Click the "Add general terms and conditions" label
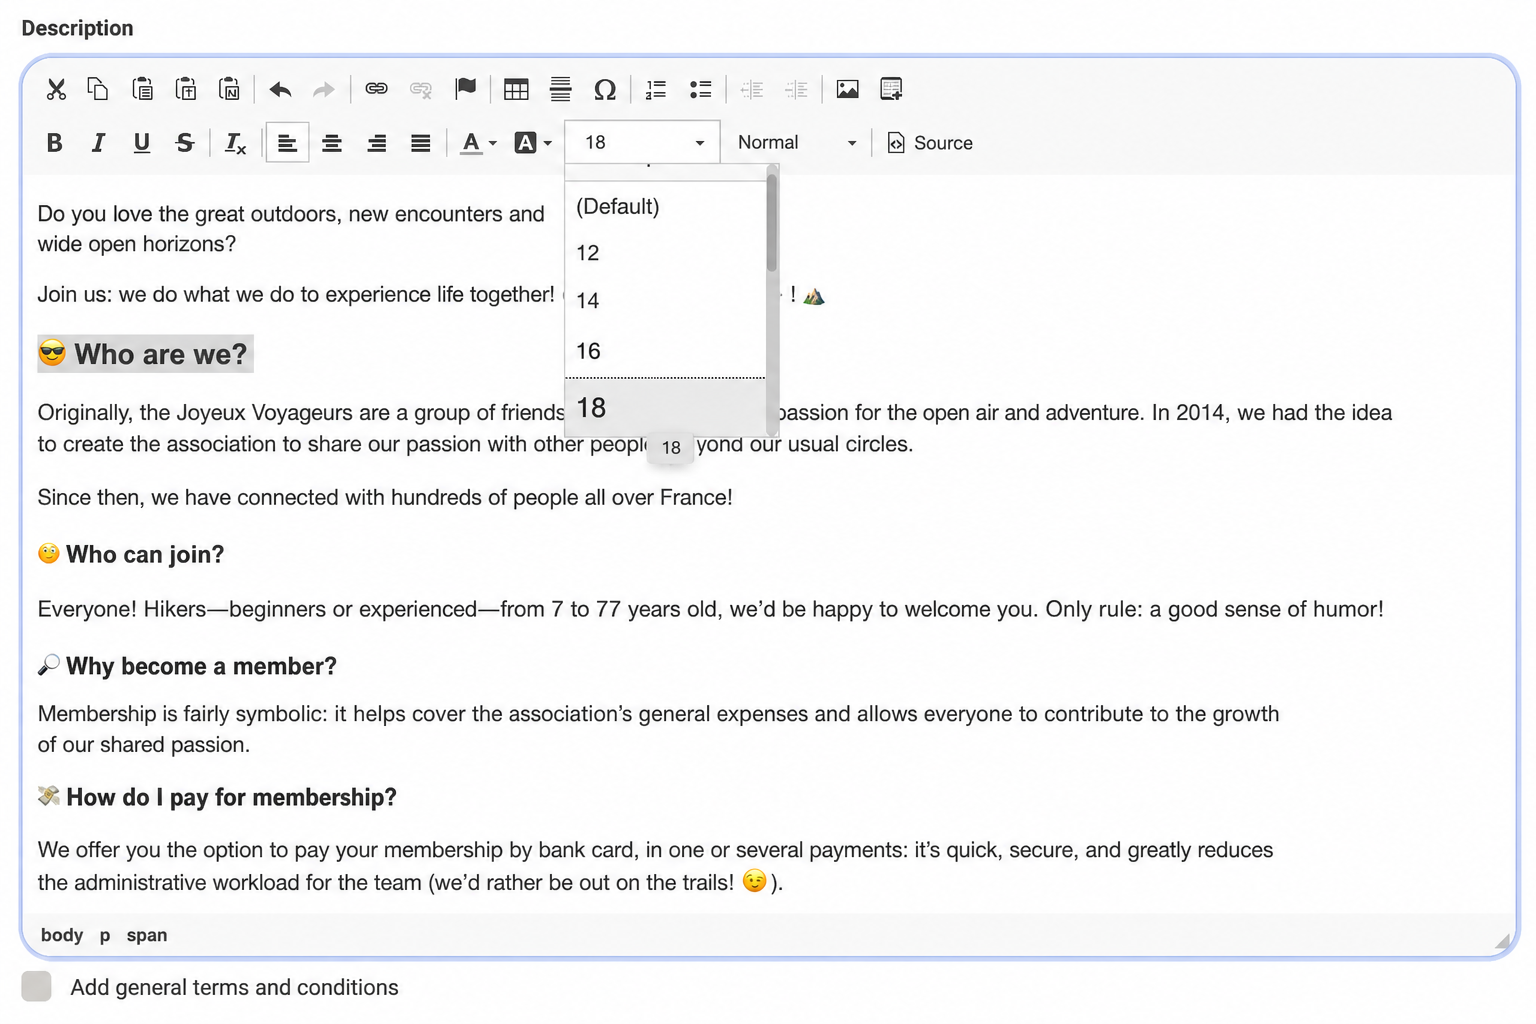This screenshot has width=1536, height=1024. click(x=234, y=987)
